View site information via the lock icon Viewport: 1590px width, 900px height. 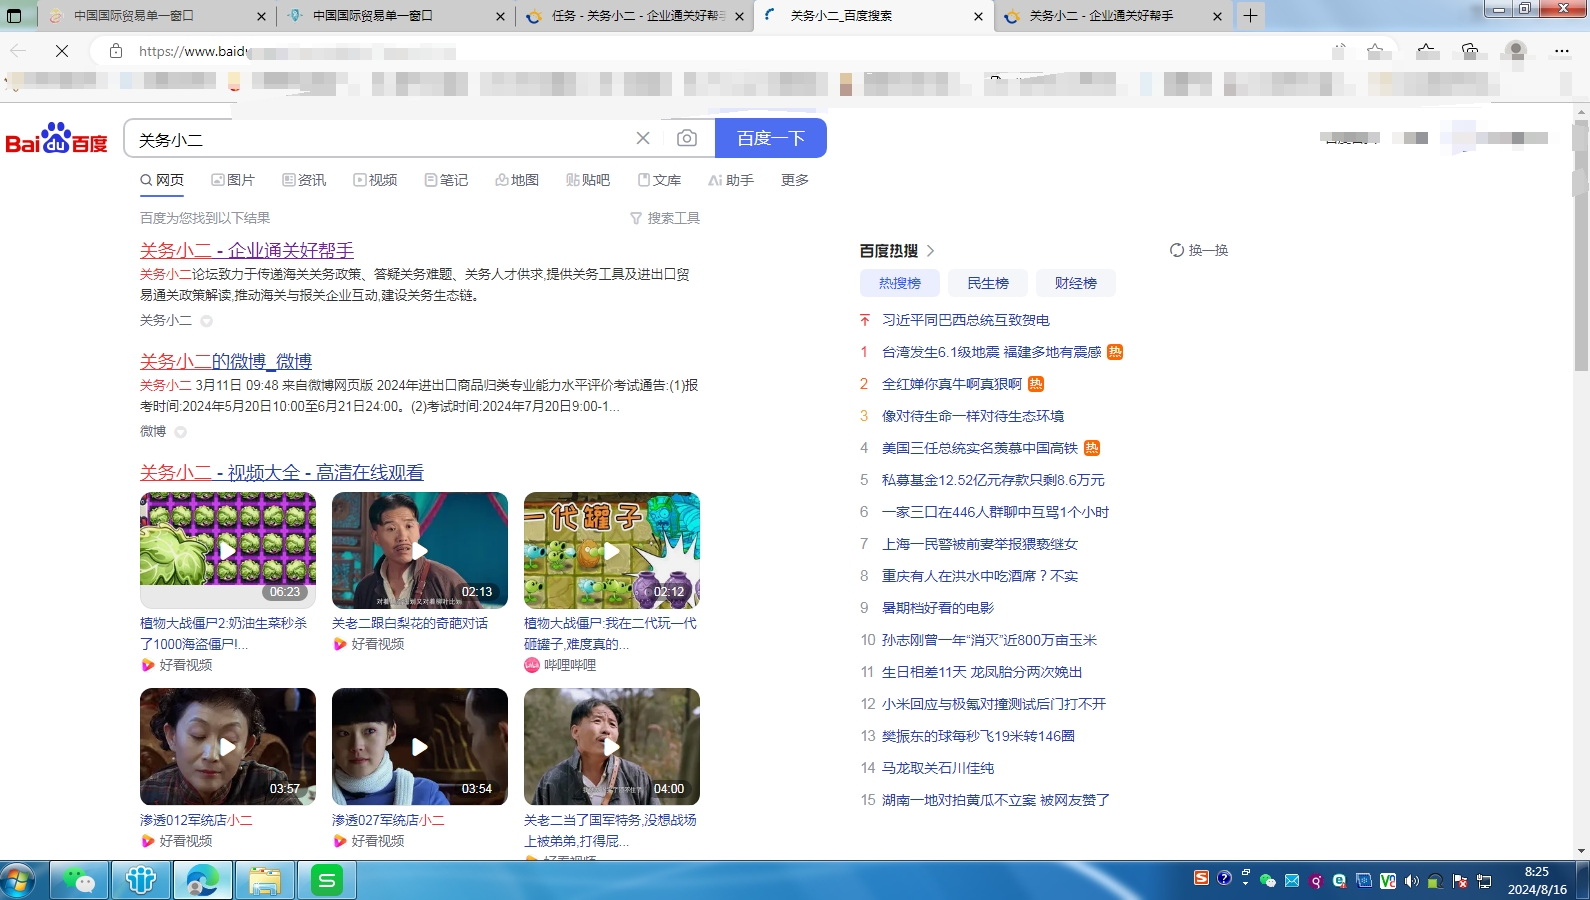[116, 51]
